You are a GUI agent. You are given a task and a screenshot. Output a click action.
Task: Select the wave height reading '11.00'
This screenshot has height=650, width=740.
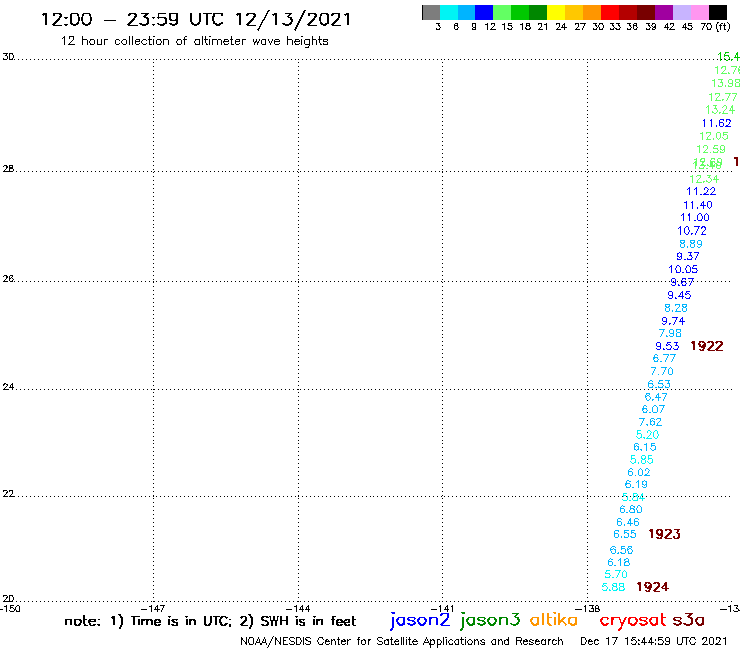click(x=695, y=217)
